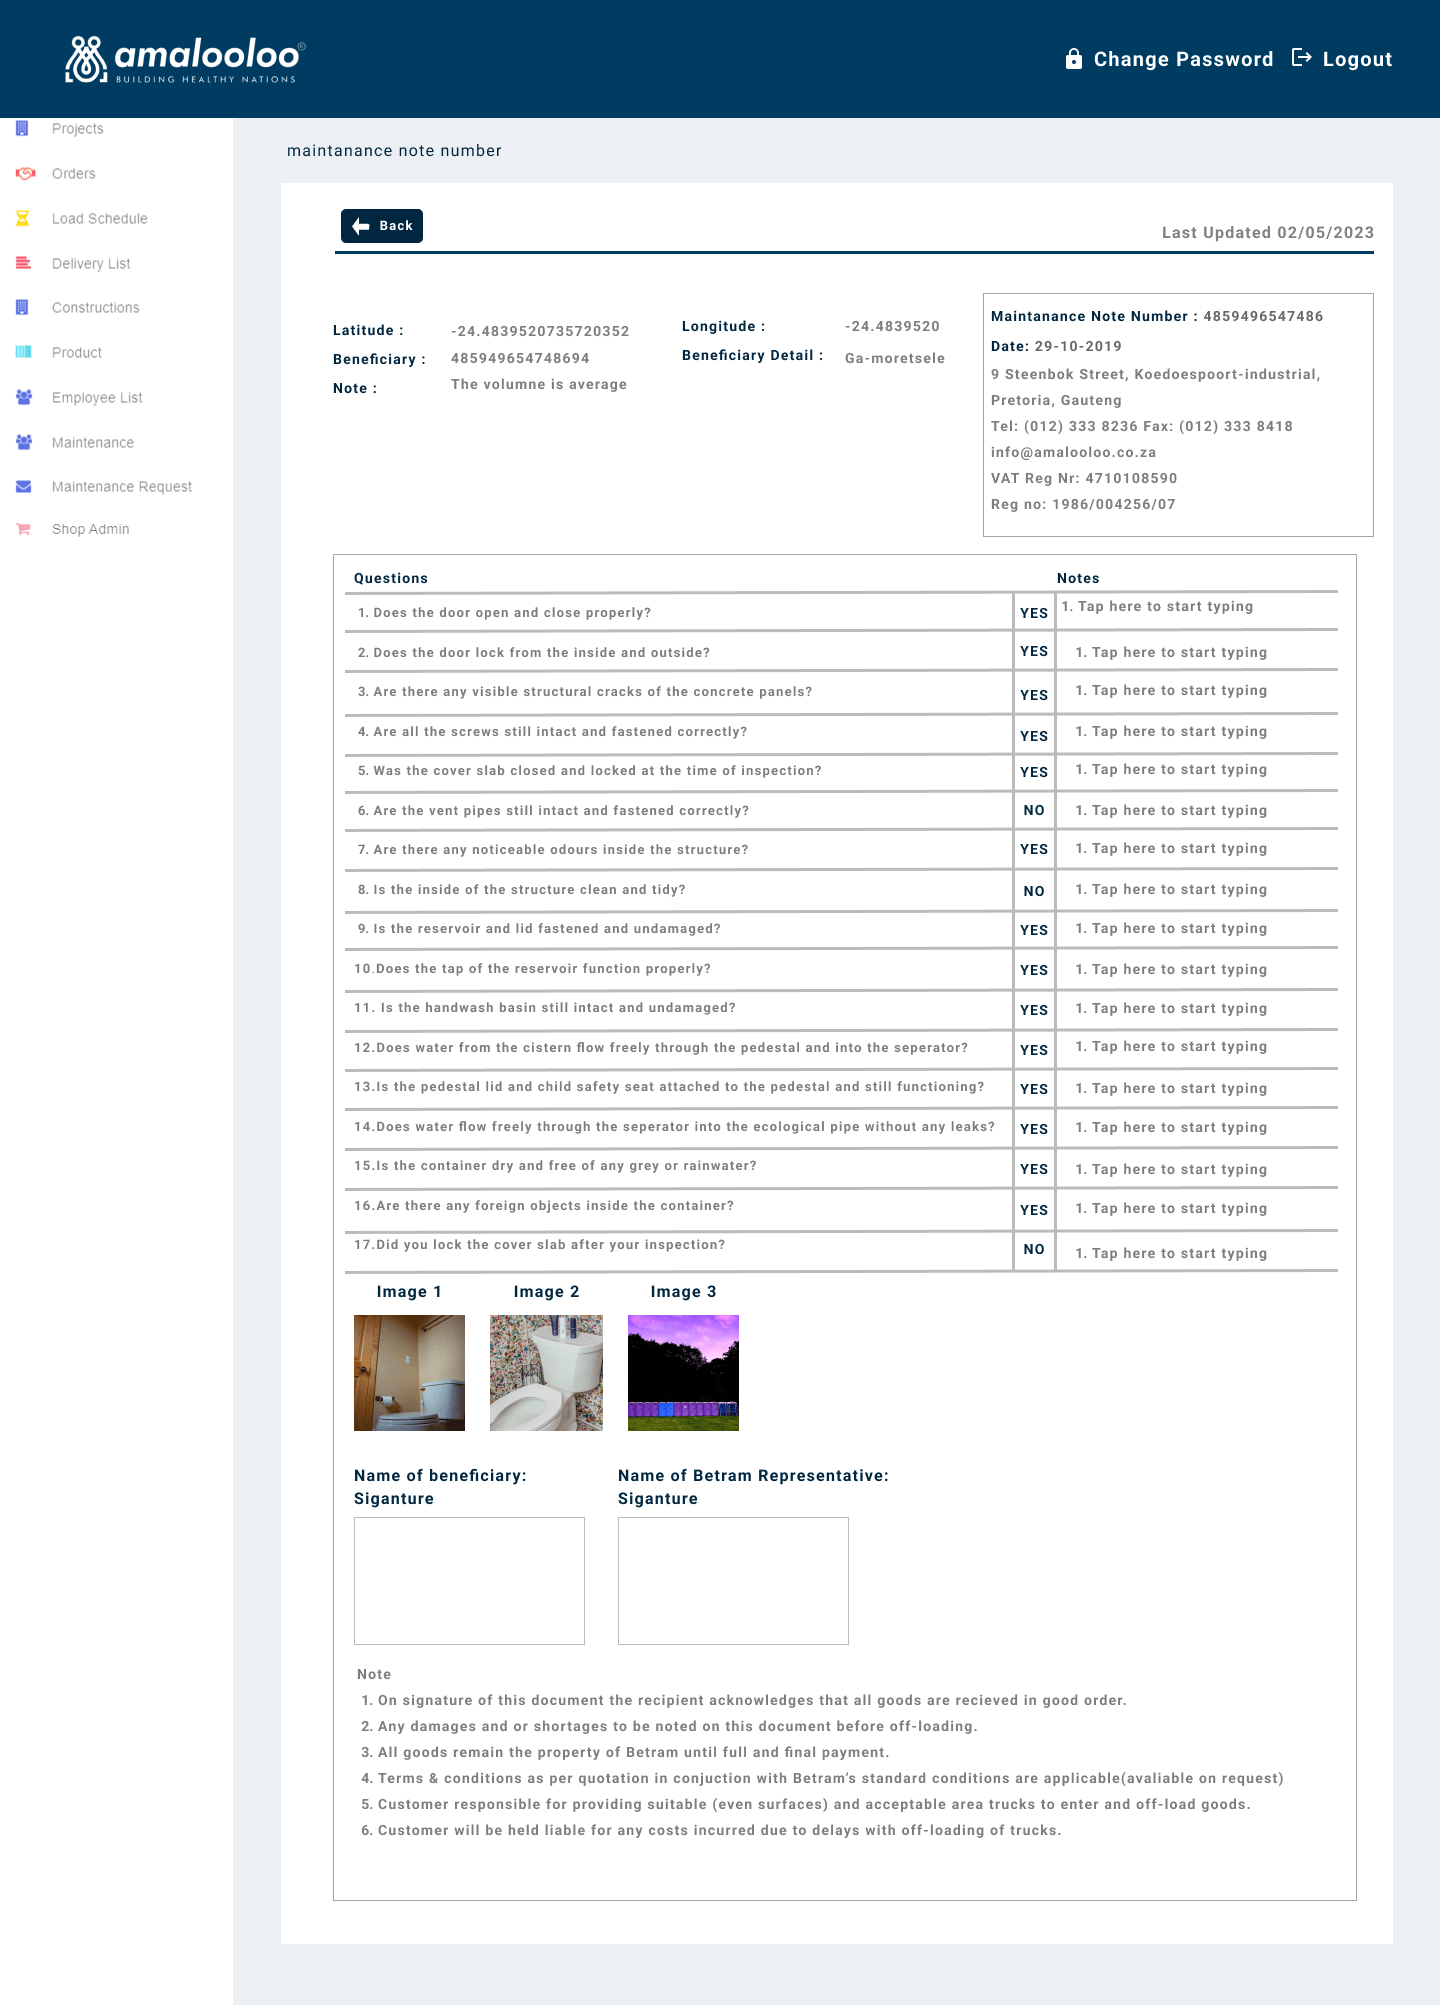Screen dimensions: 1440x2005
Task: Click question 13 about pedestal lid
Action: (669, 1087)
